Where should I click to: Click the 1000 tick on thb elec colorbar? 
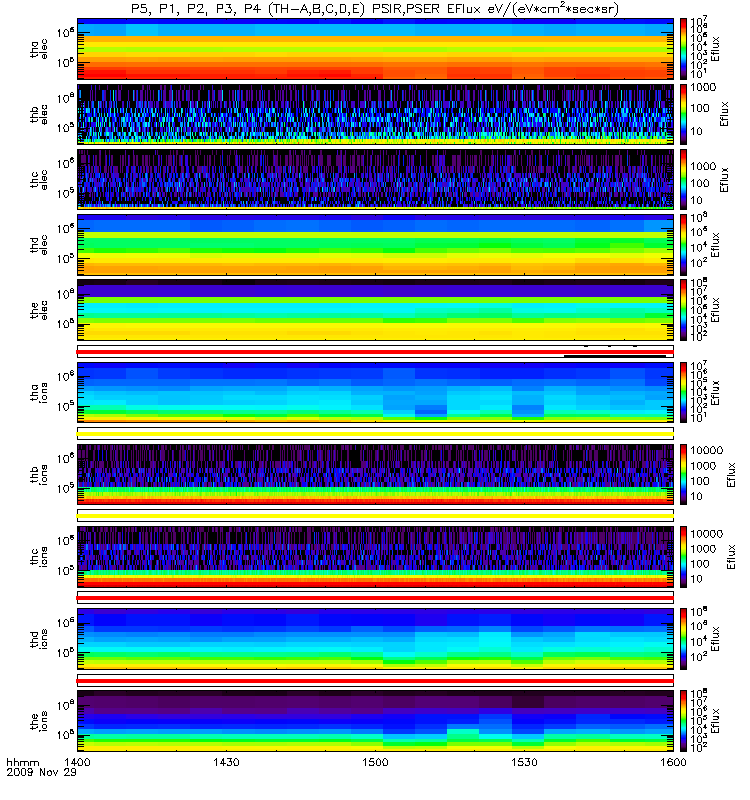click(703, 87)
